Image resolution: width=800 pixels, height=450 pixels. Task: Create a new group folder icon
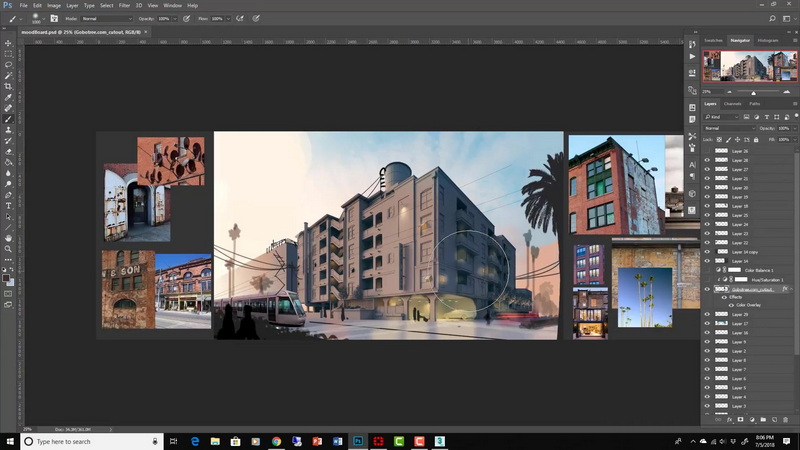point(763,419)
